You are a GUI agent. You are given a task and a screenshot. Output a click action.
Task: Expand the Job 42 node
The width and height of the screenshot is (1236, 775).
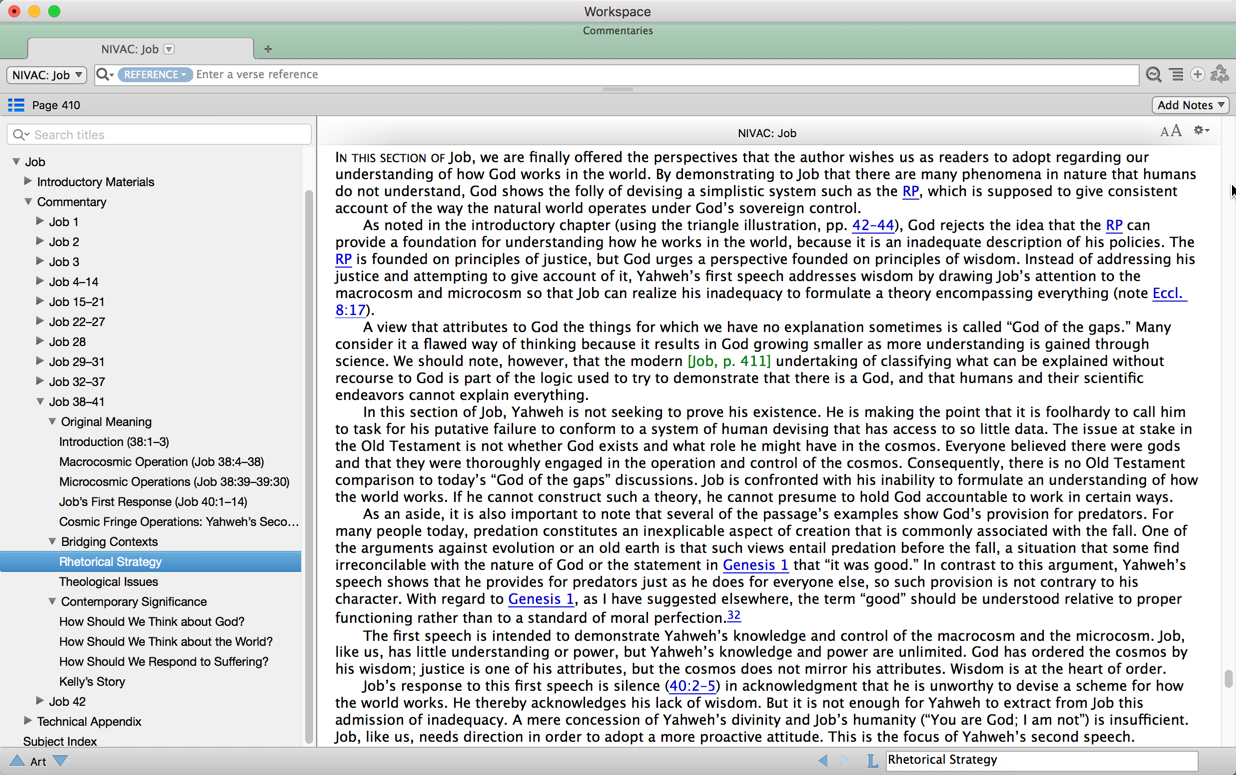pos(40,701)
